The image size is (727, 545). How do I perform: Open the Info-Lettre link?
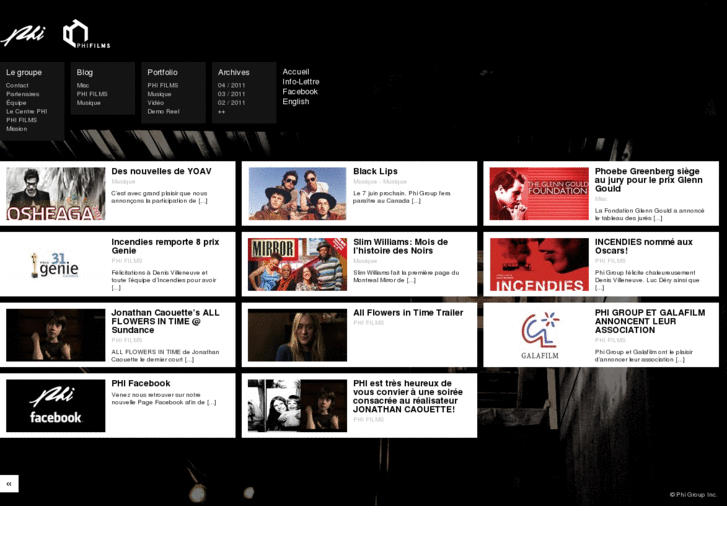tap(301, 82)
